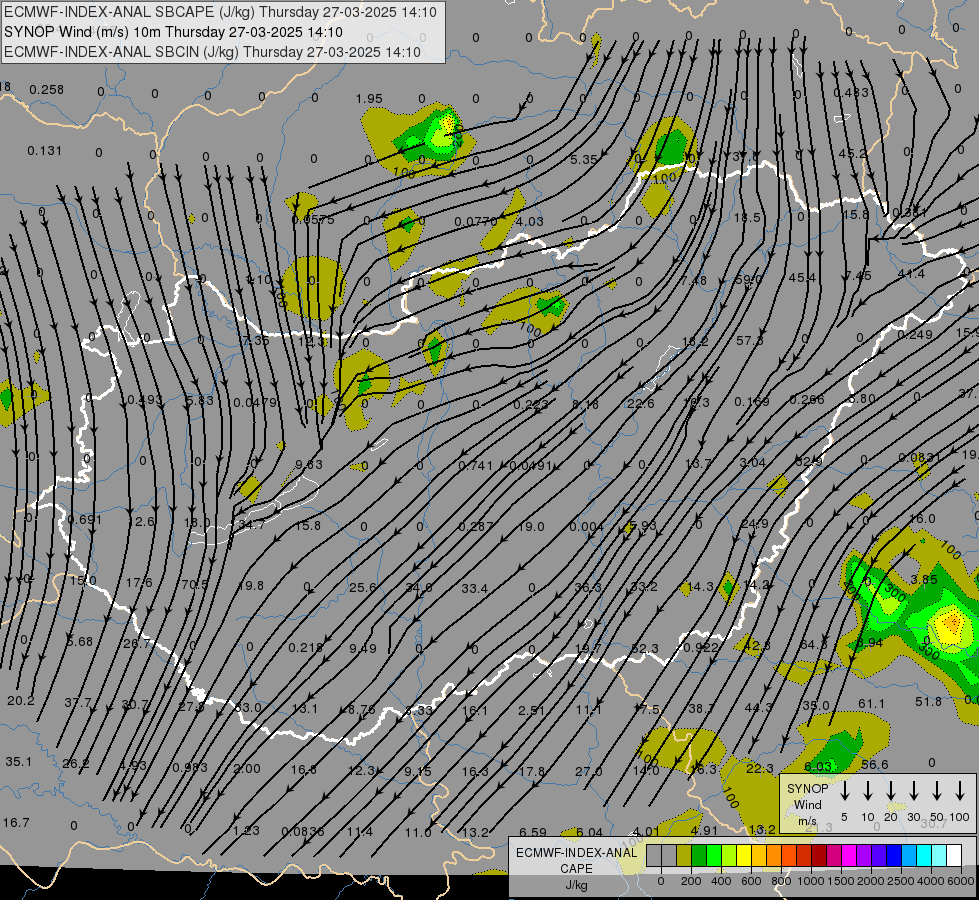Click the value 0.741 on the map
This screenshot has width=979, height=900.
pyautogui.click(x=475, y=465)
